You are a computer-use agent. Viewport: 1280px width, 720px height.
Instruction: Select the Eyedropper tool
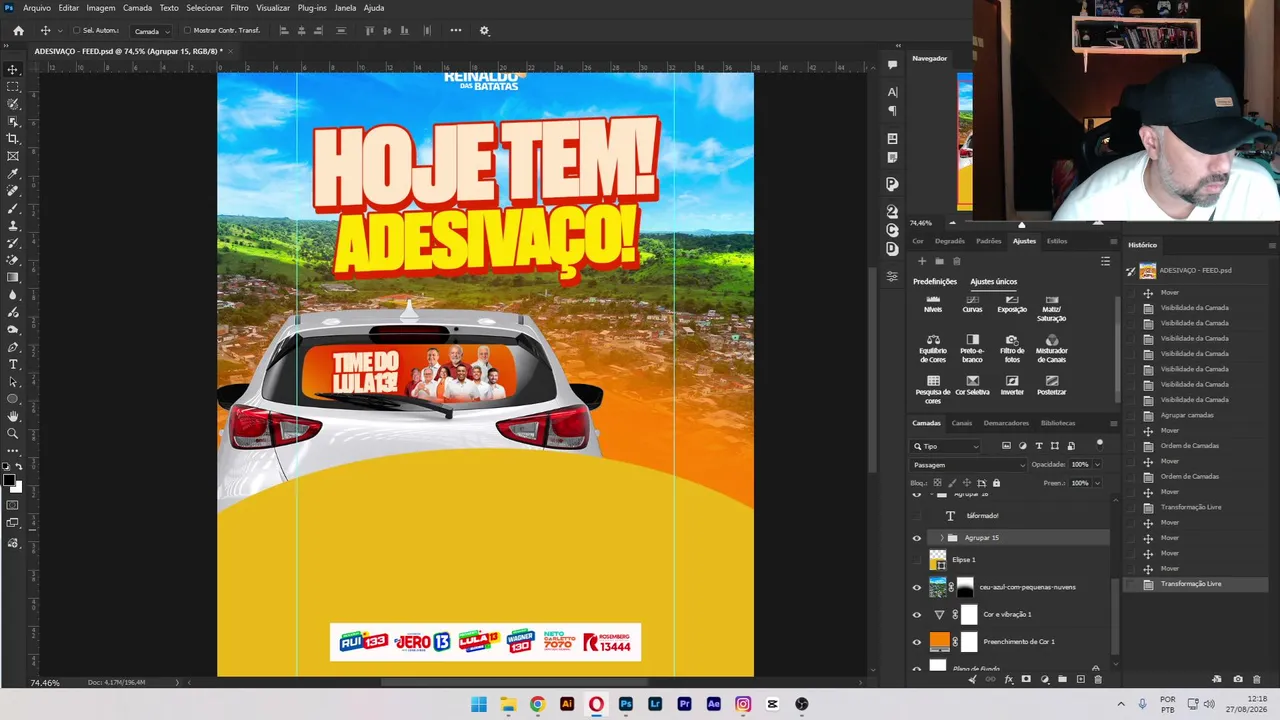click(x=13, y=173)
